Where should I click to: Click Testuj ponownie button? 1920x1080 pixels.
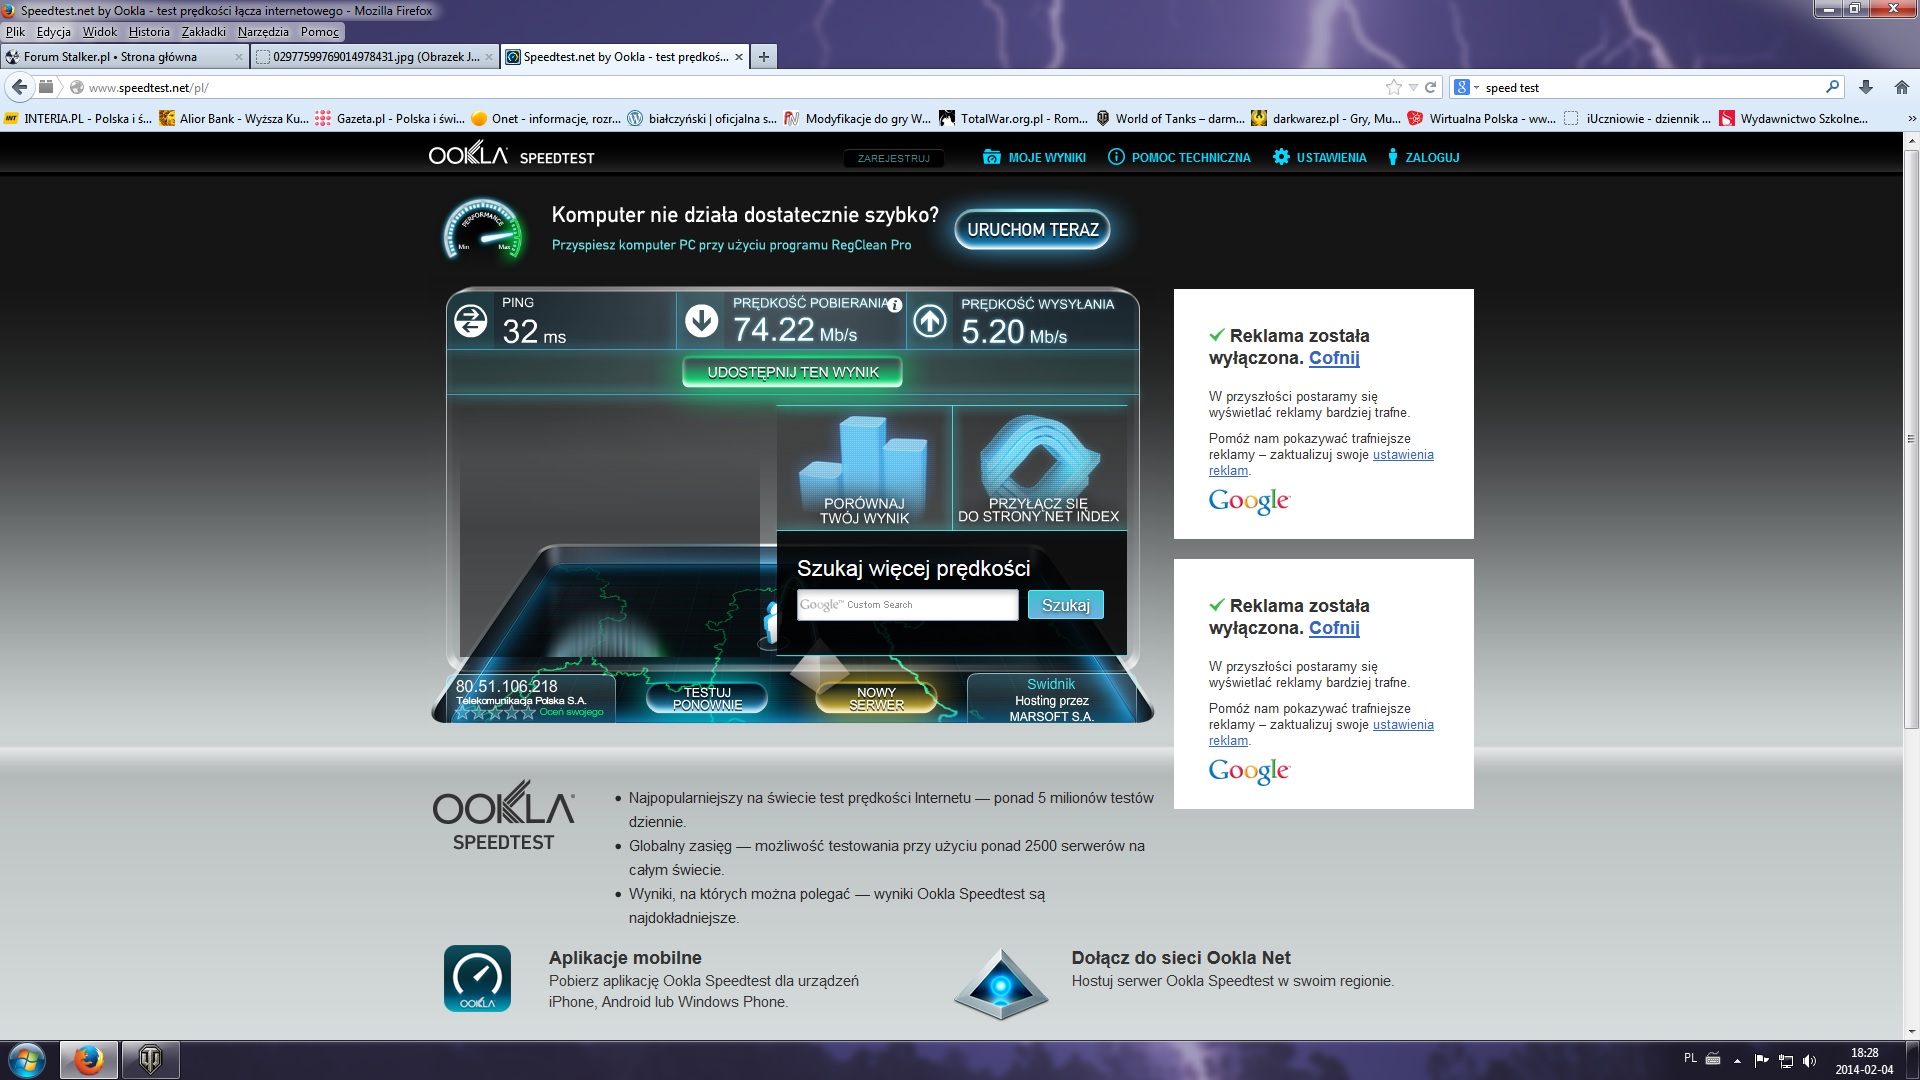pyautogui.click(x=707, y=698)
